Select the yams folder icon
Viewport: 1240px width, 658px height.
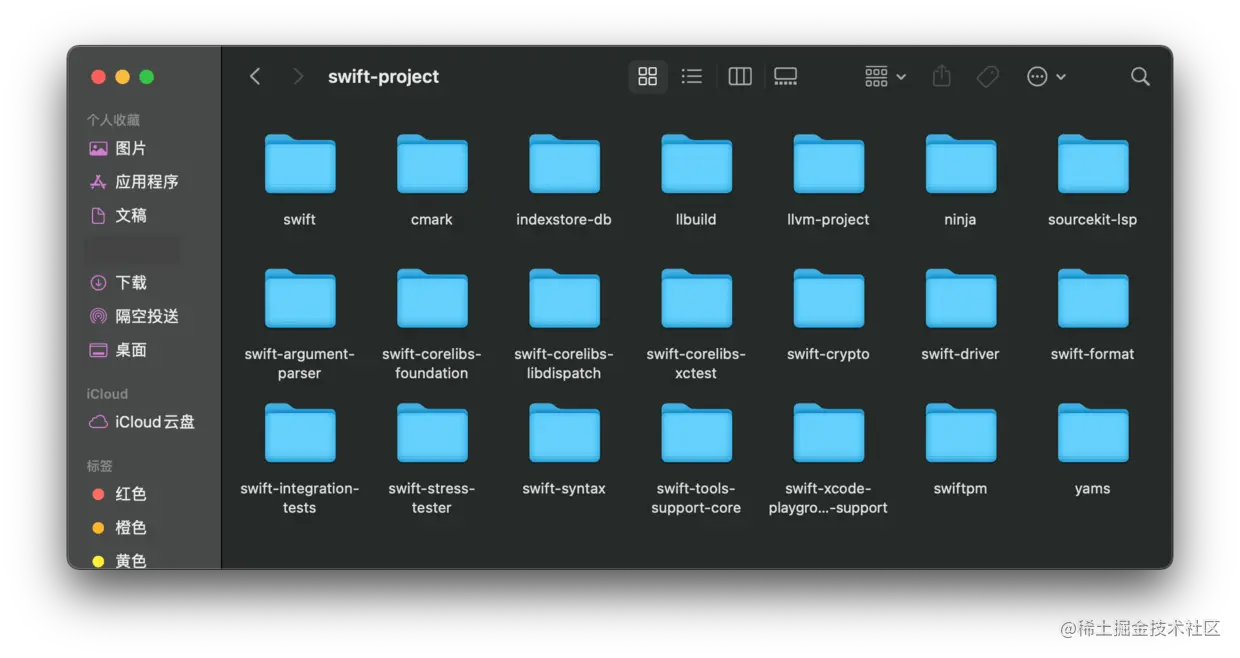click(1093, 433)
